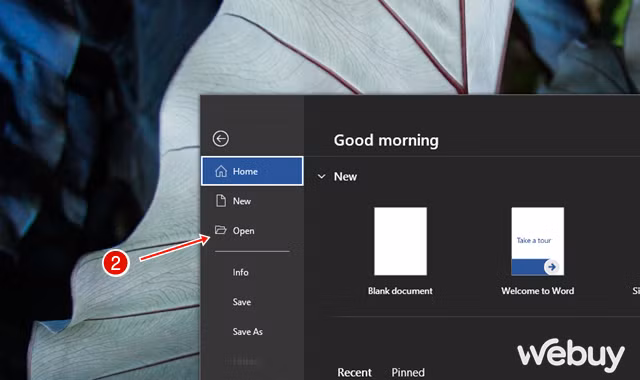
Task: Switch to the Recent tab
Action: [x=354, y=372]
